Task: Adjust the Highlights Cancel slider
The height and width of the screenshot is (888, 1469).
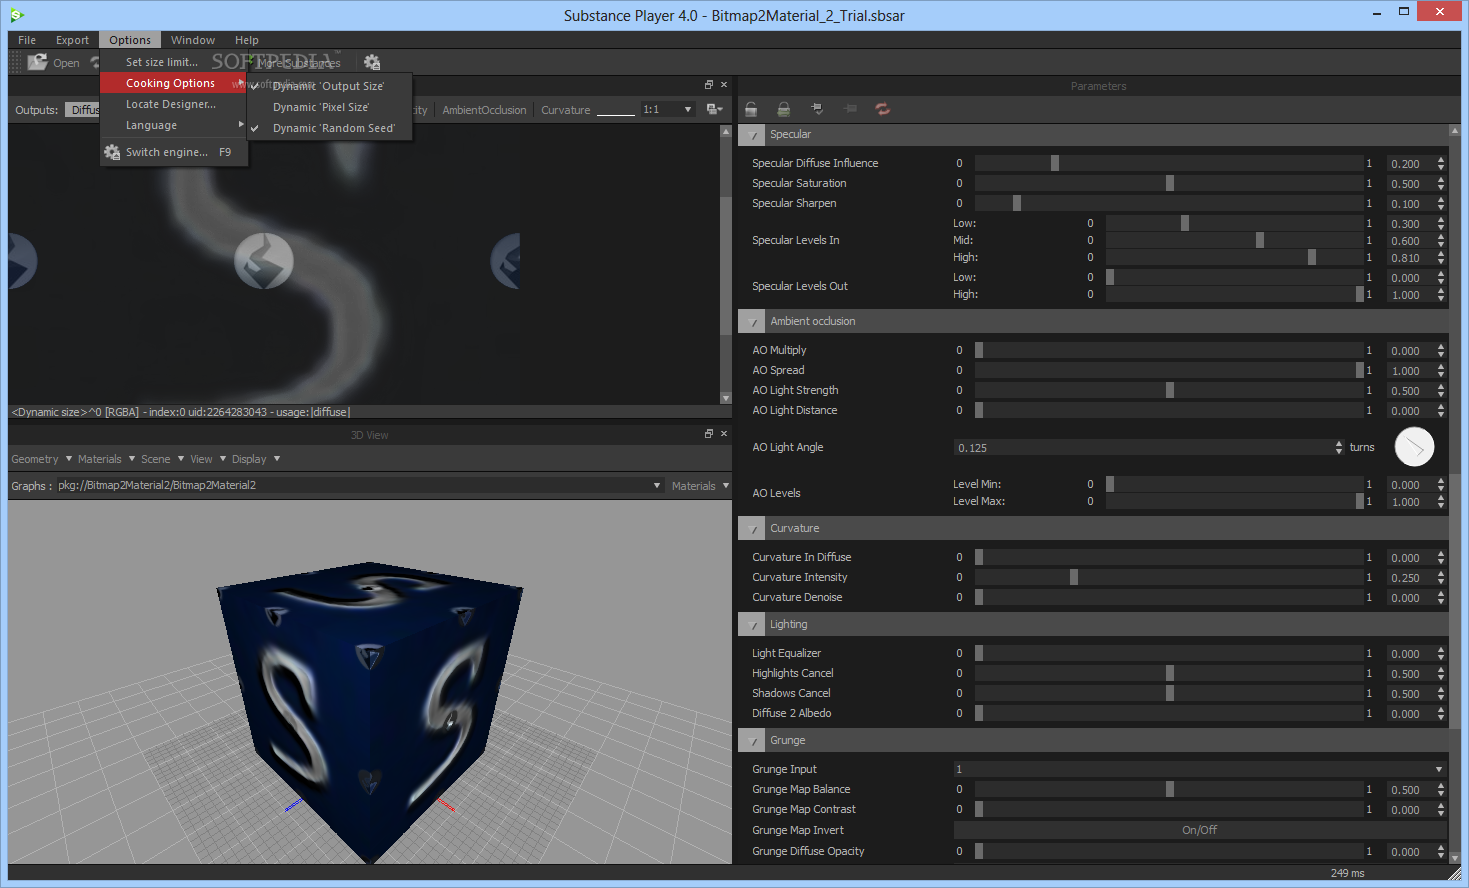Action: (x=1169, y=673)
